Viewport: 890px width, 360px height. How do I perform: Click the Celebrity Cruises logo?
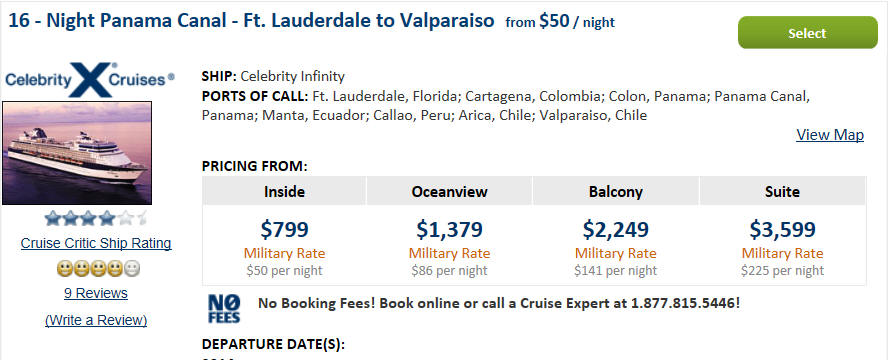[90, 79]
